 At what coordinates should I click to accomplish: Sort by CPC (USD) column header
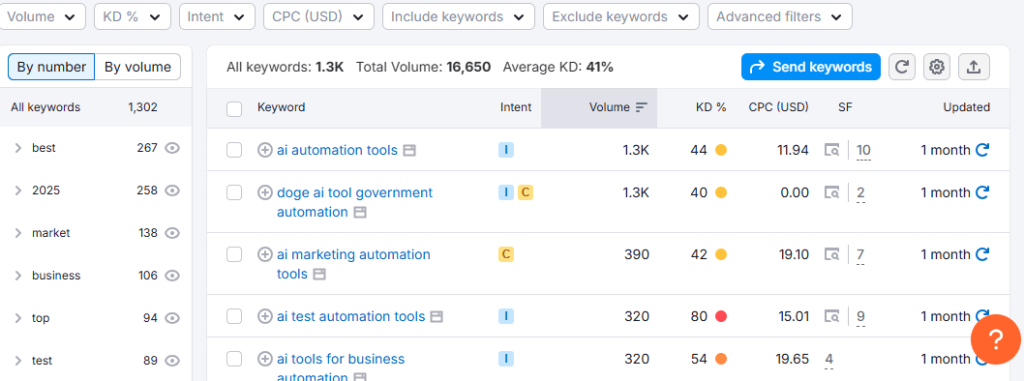(778, 108)
